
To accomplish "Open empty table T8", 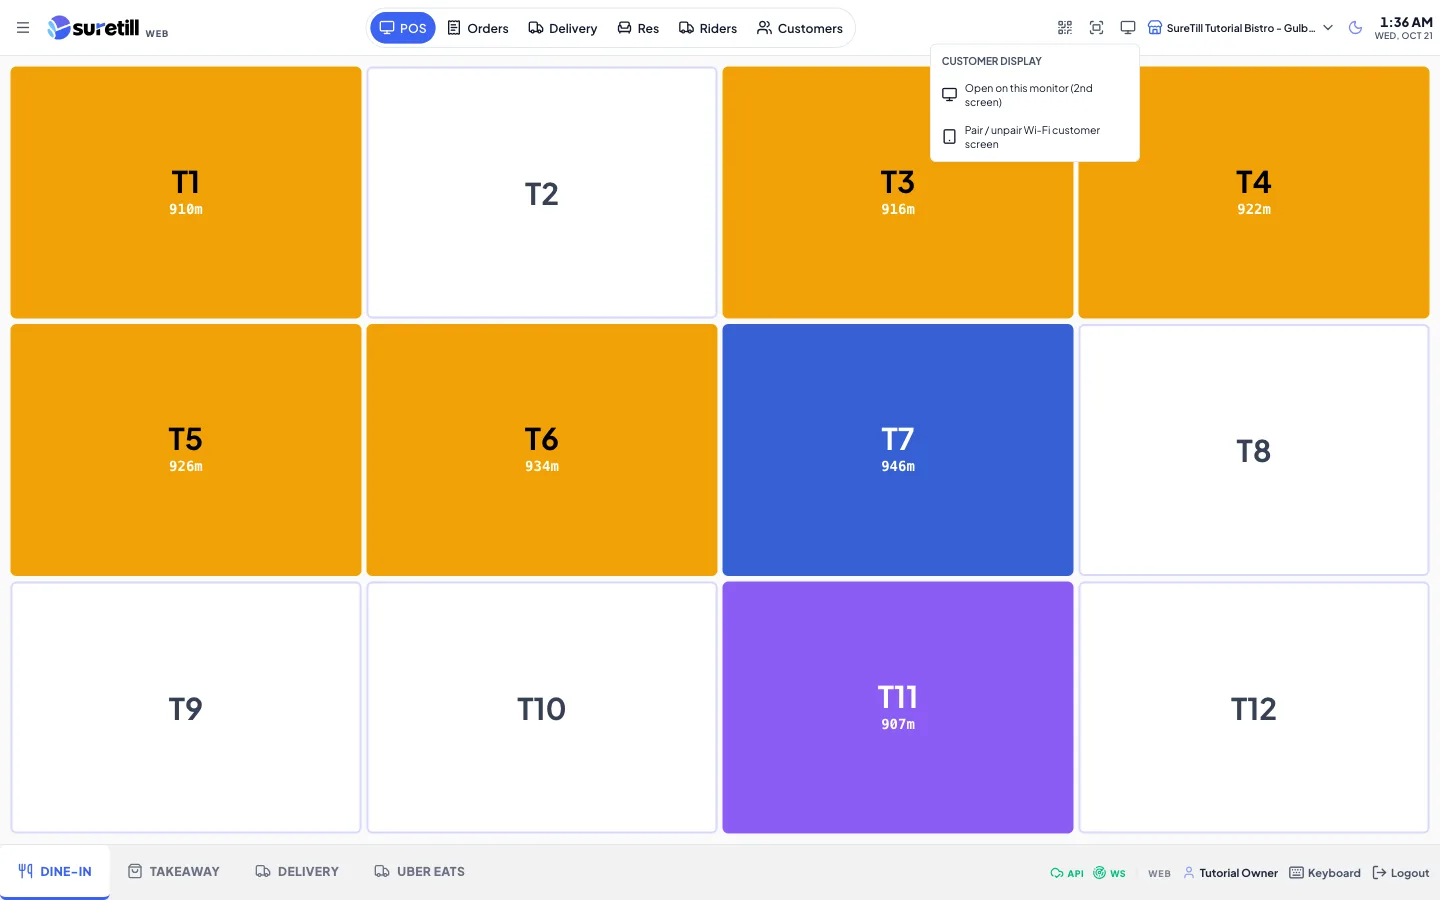I will tap(1254, 450).
